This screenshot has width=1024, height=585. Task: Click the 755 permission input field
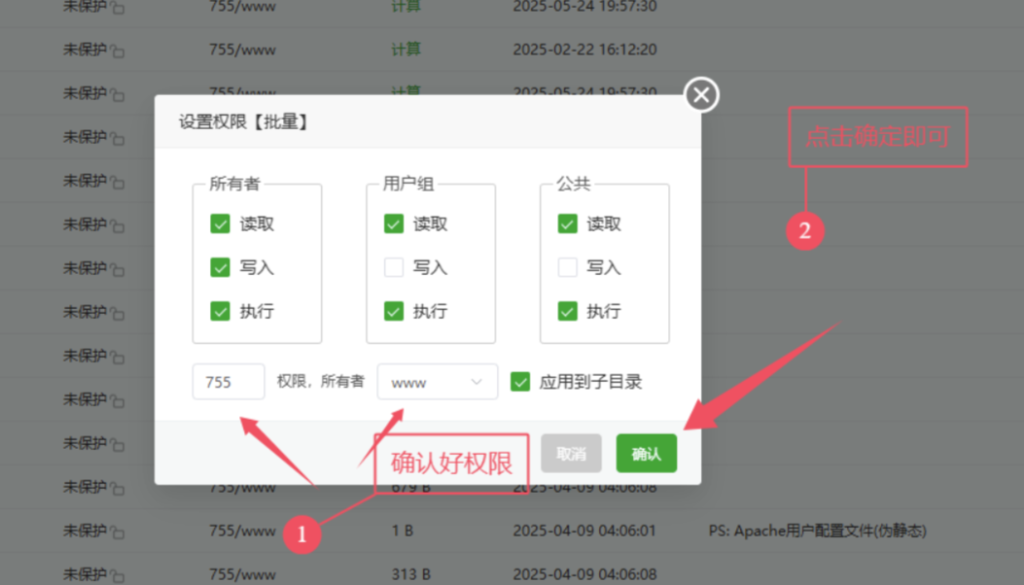click(228, 381)
